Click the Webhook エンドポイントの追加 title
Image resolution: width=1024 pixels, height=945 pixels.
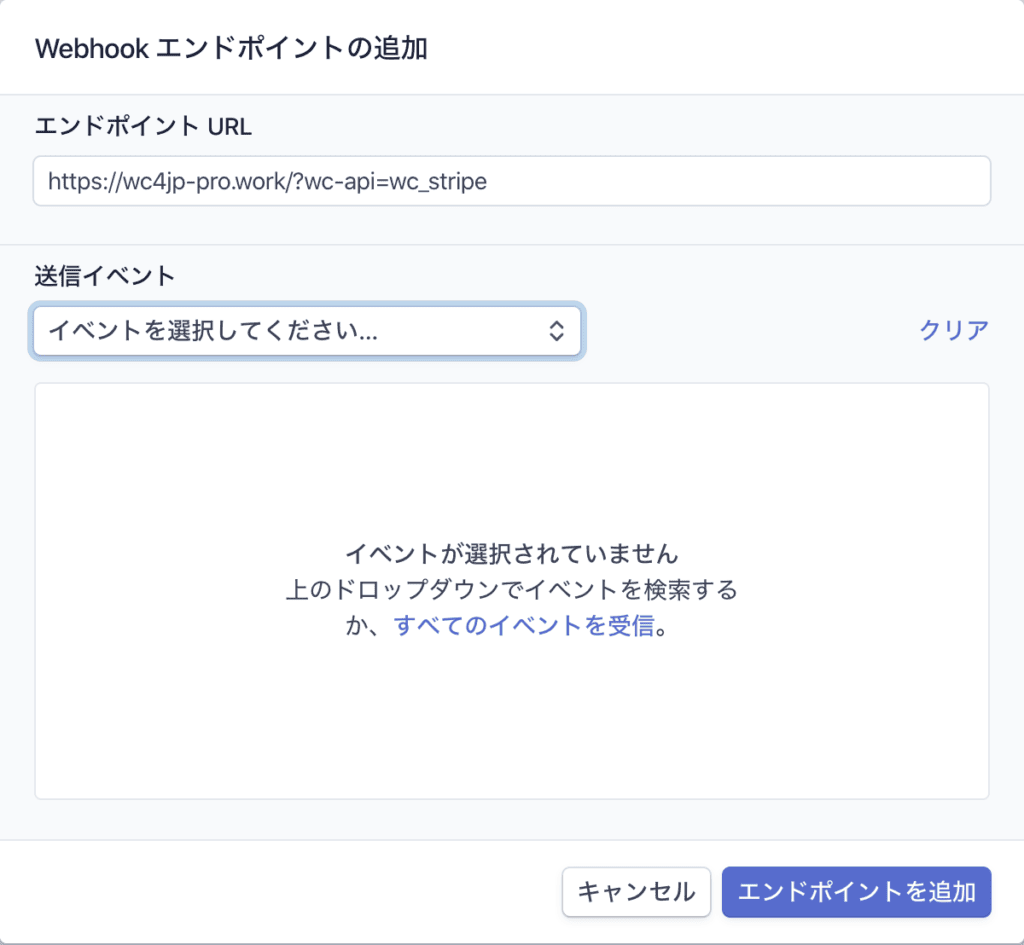(x=231, y=48)
